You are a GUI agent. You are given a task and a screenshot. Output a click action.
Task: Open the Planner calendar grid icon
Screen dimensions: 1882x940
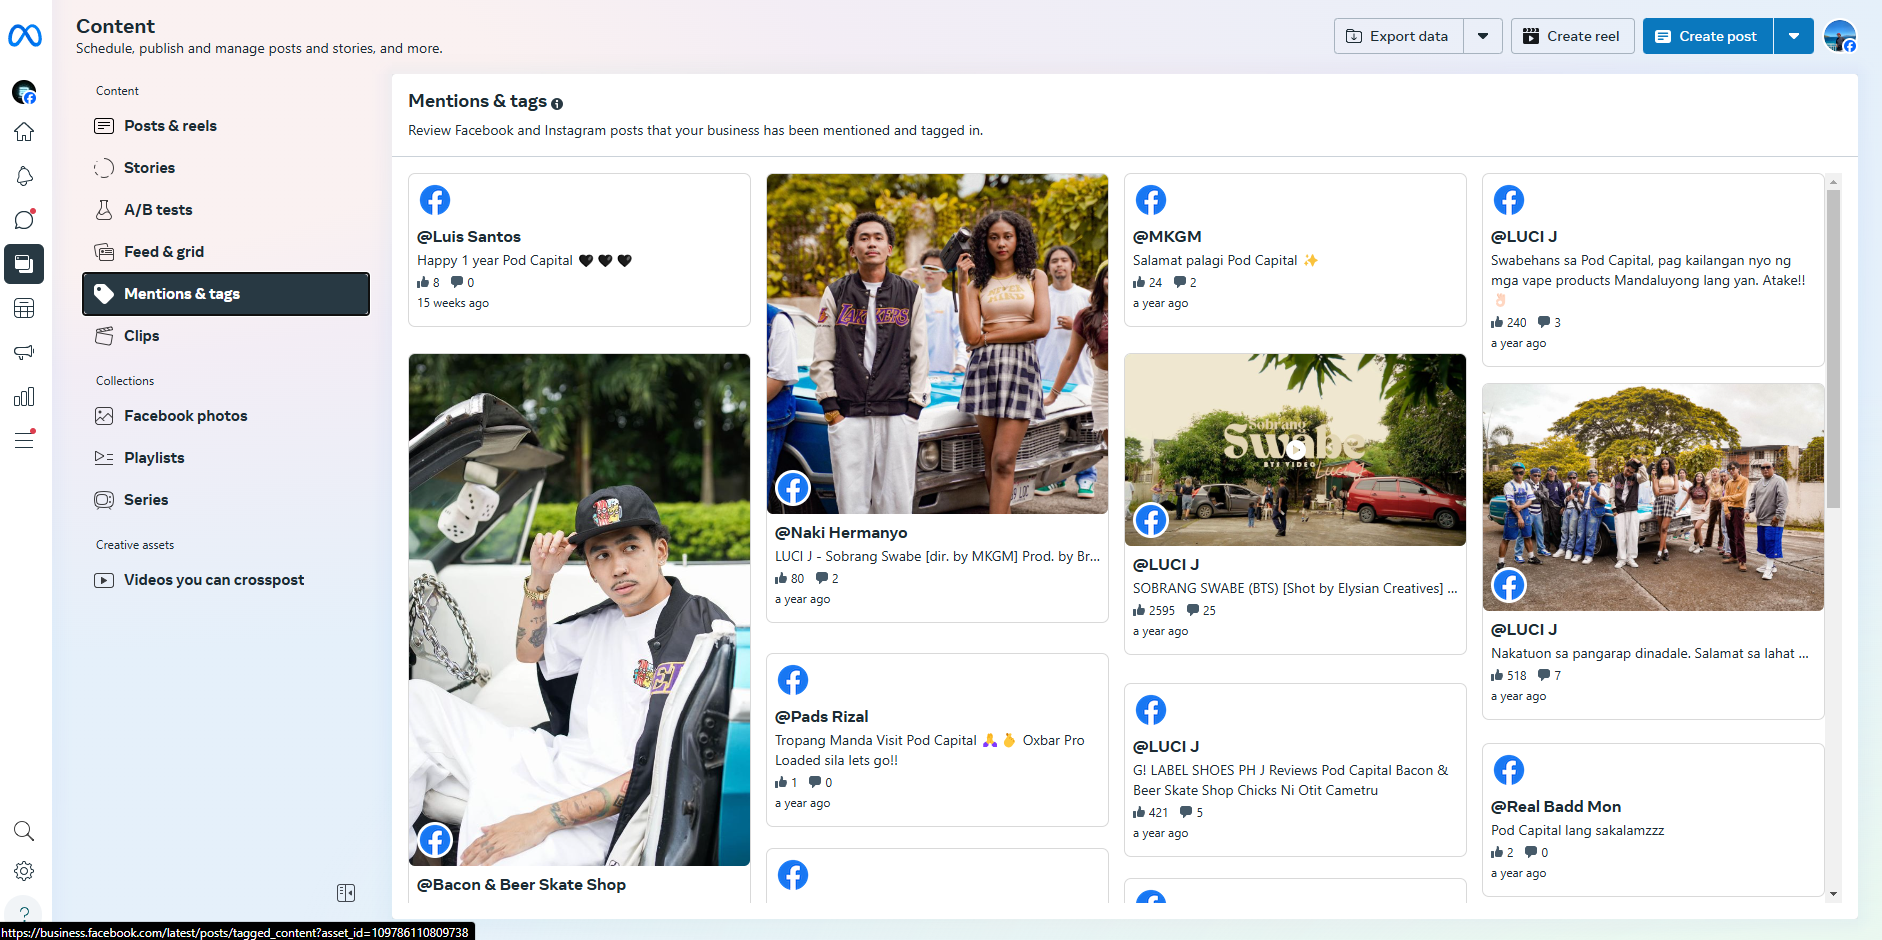24,308
